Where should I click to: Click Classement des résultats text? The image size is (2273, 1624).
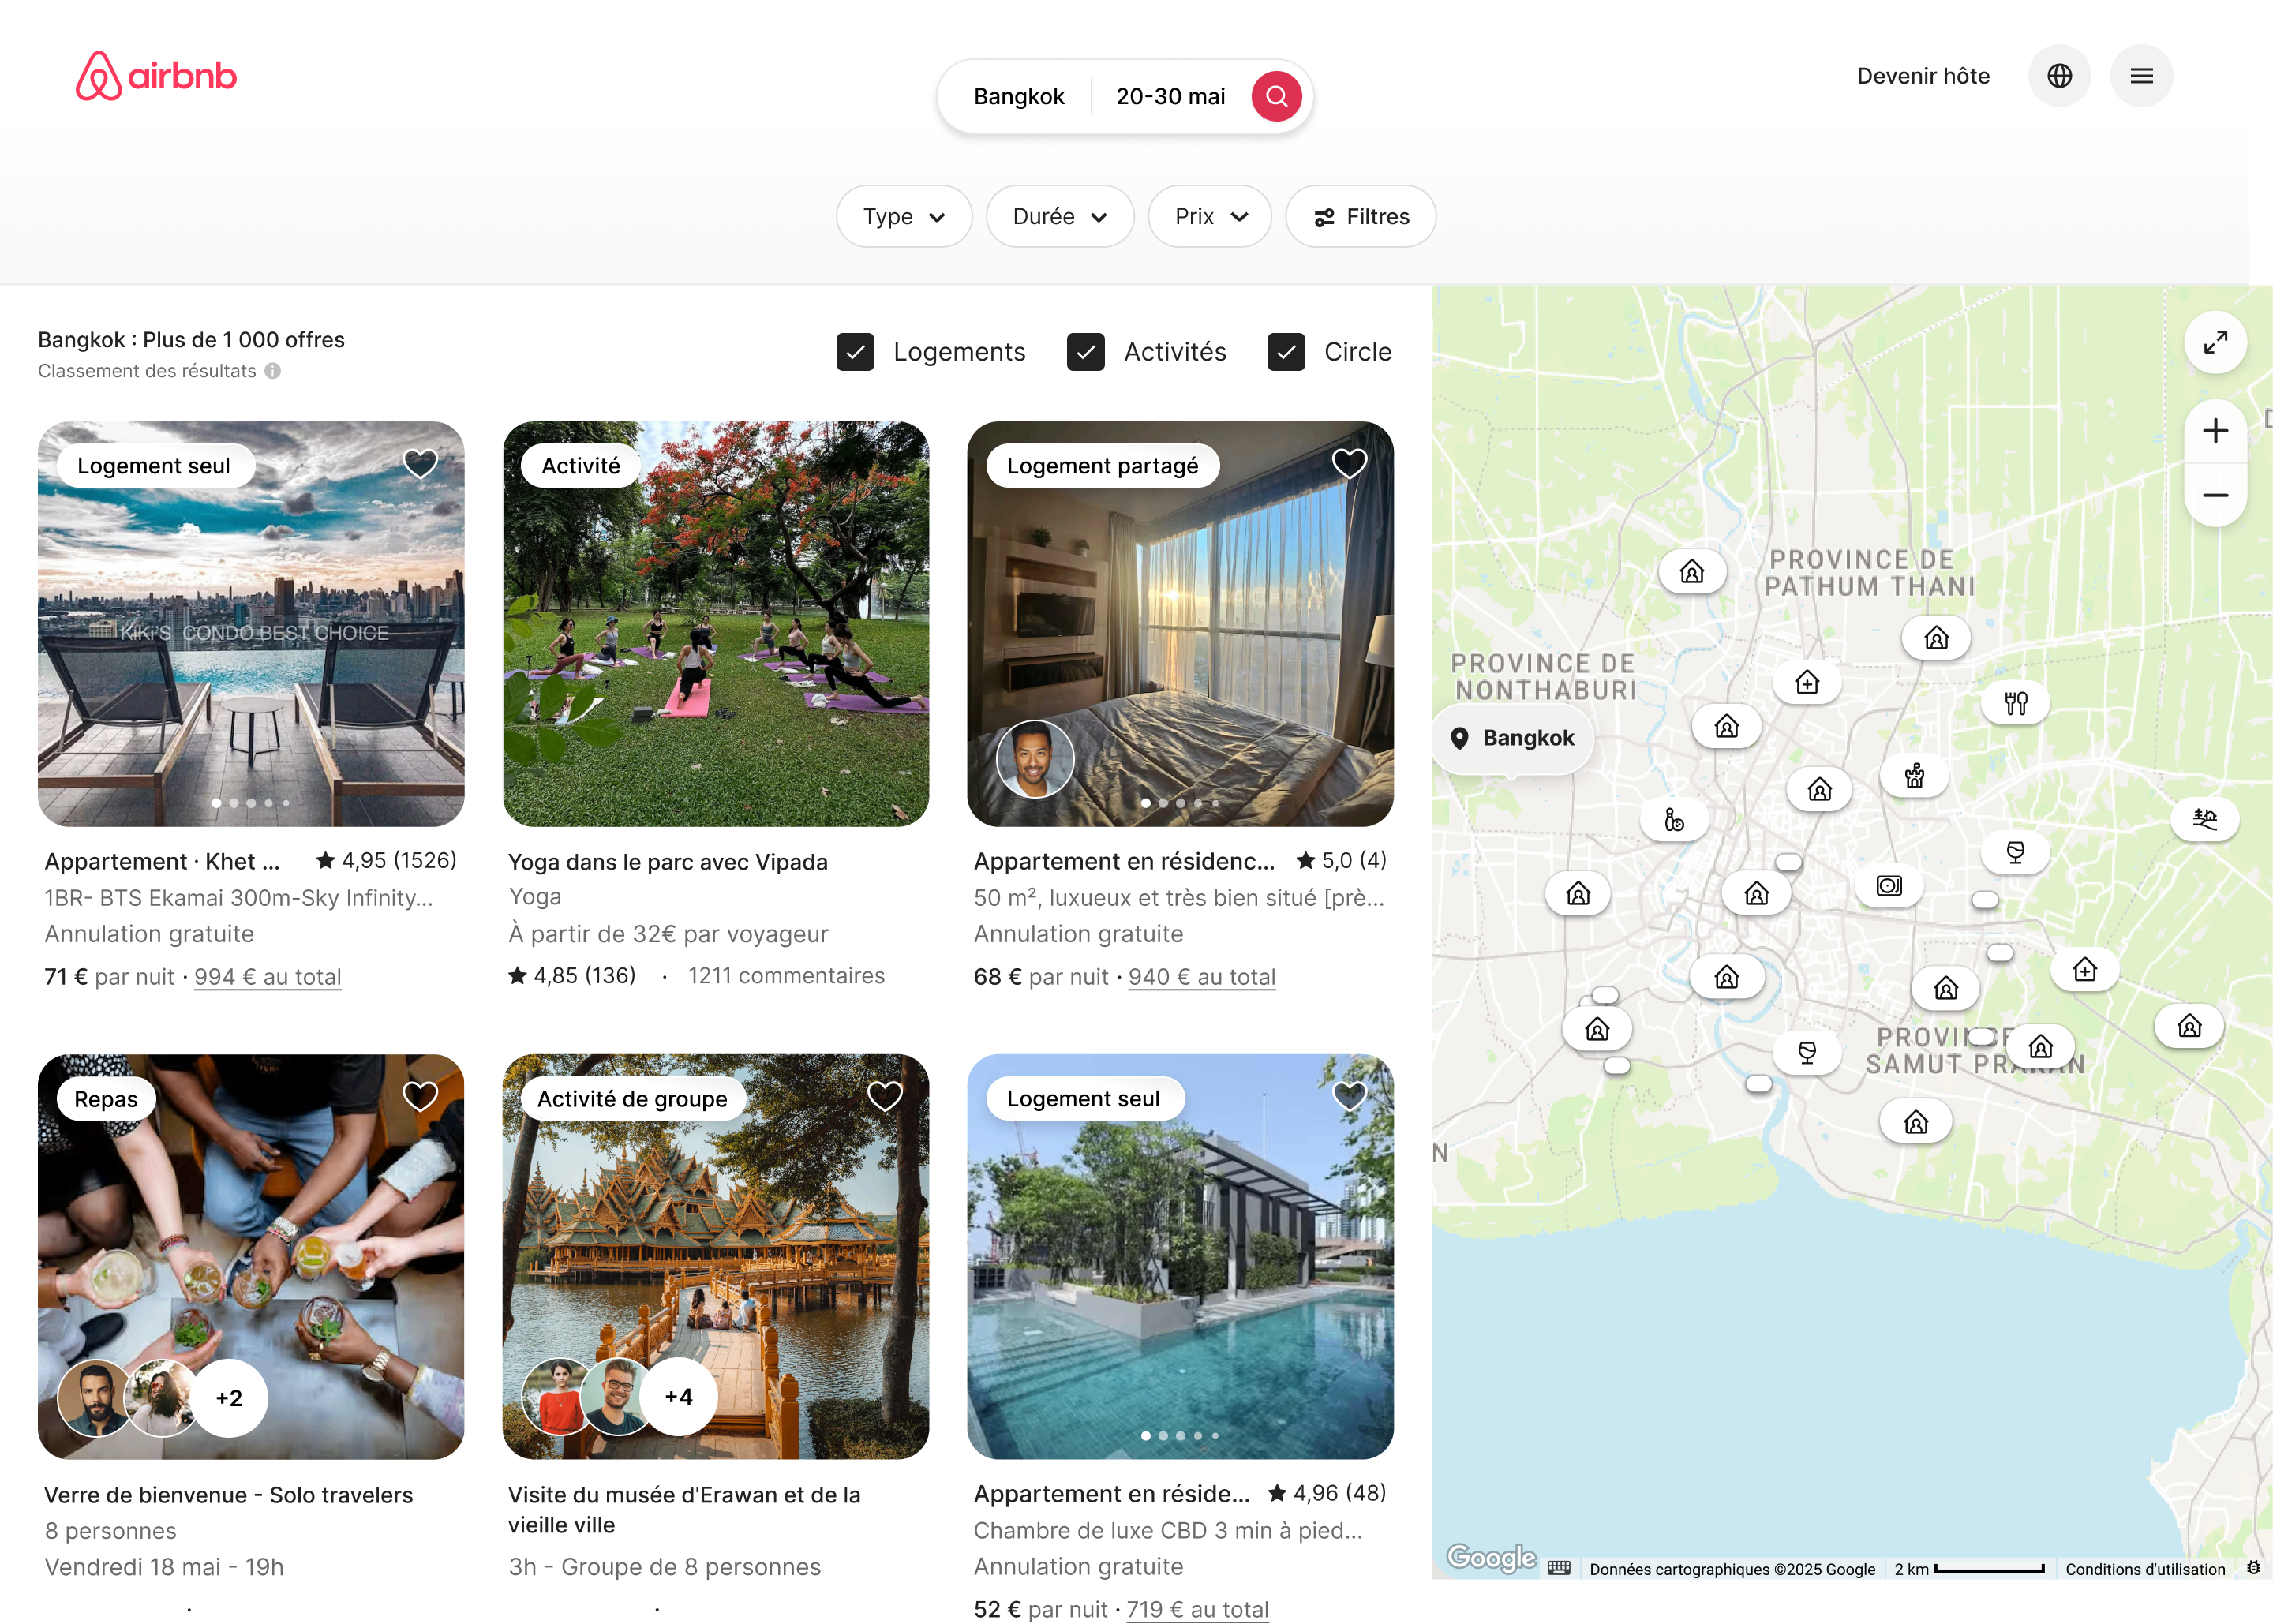coord(147,371)
